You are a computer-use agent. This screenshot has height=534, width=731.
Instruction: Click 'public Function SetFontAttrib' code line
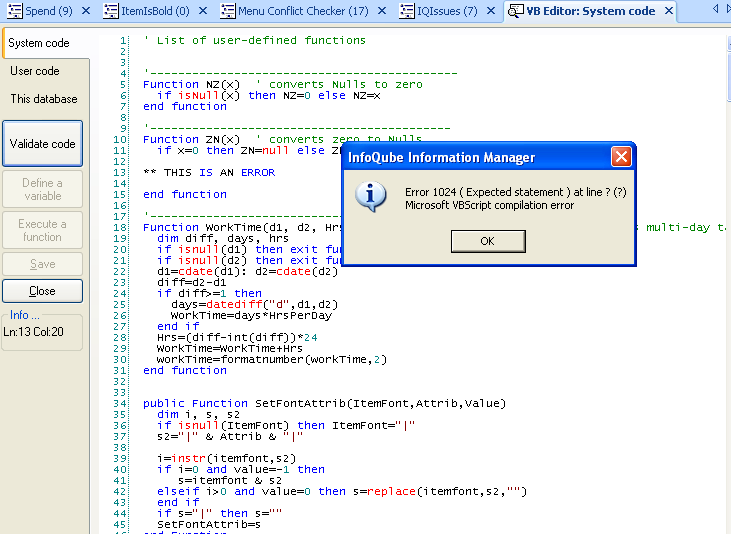click(324, 403)
